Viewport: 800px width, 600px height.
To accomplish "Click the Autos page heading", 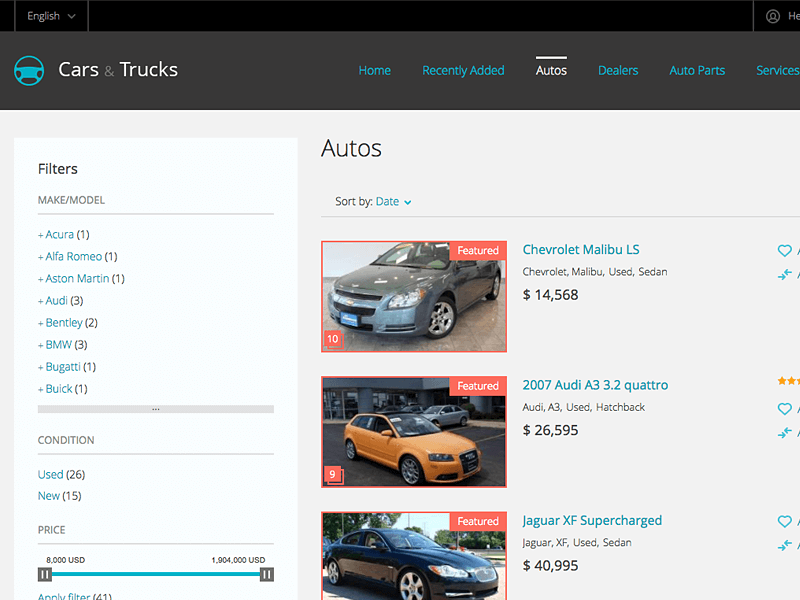I will point(351,148).
